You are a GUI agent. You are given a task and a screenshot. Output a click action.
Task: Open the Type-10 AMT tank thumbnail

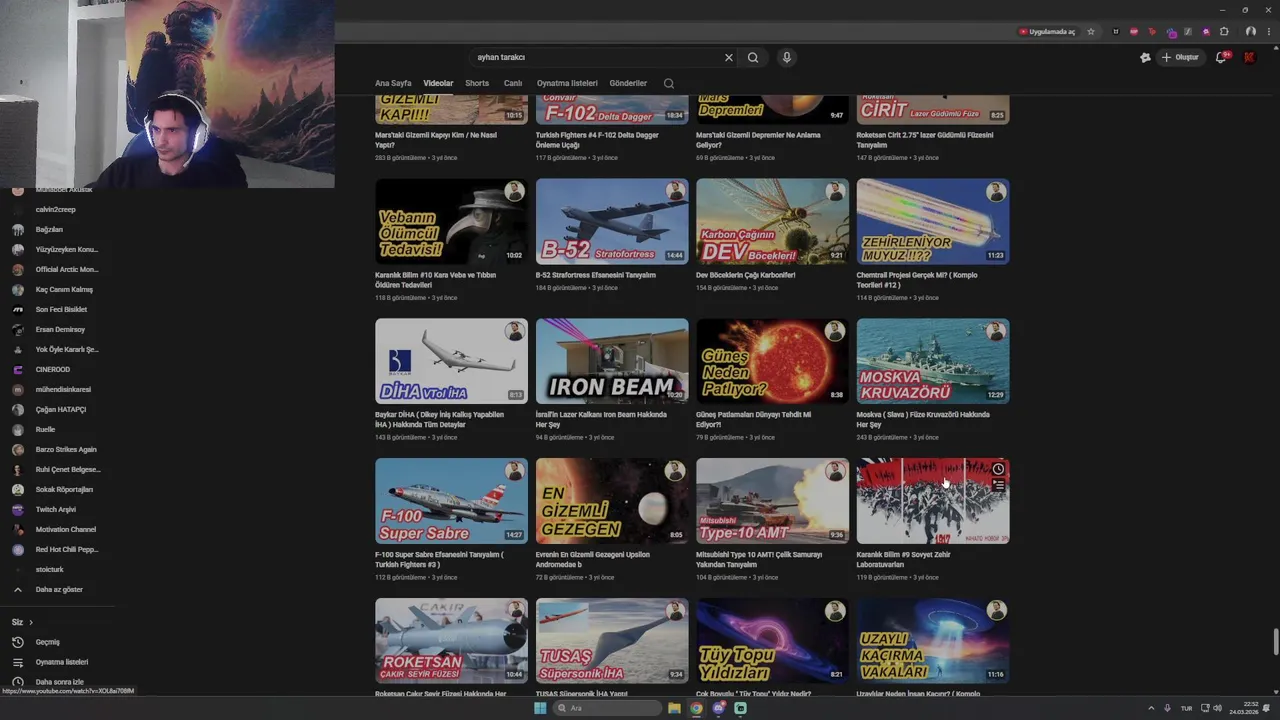coord(772,501)
